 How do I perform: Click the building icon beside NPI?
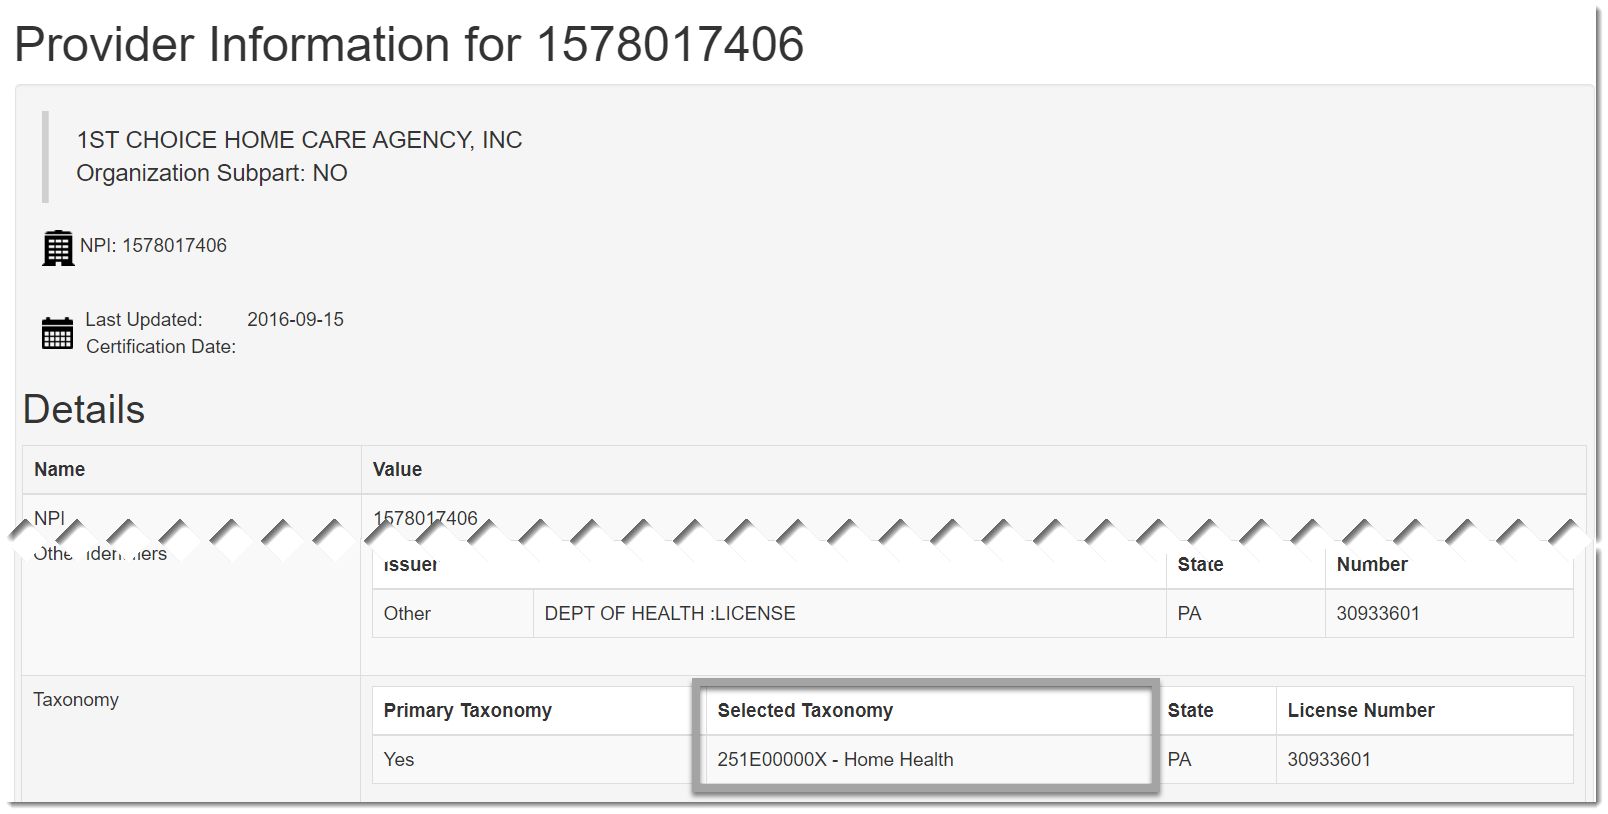58,248
